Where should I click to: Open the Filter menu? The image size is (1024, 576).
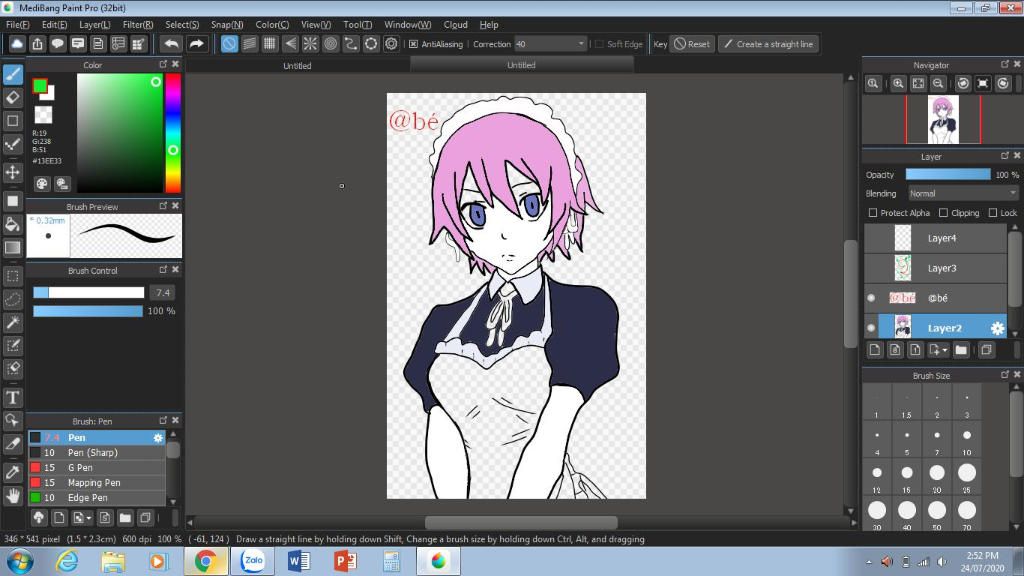(138, 25)
